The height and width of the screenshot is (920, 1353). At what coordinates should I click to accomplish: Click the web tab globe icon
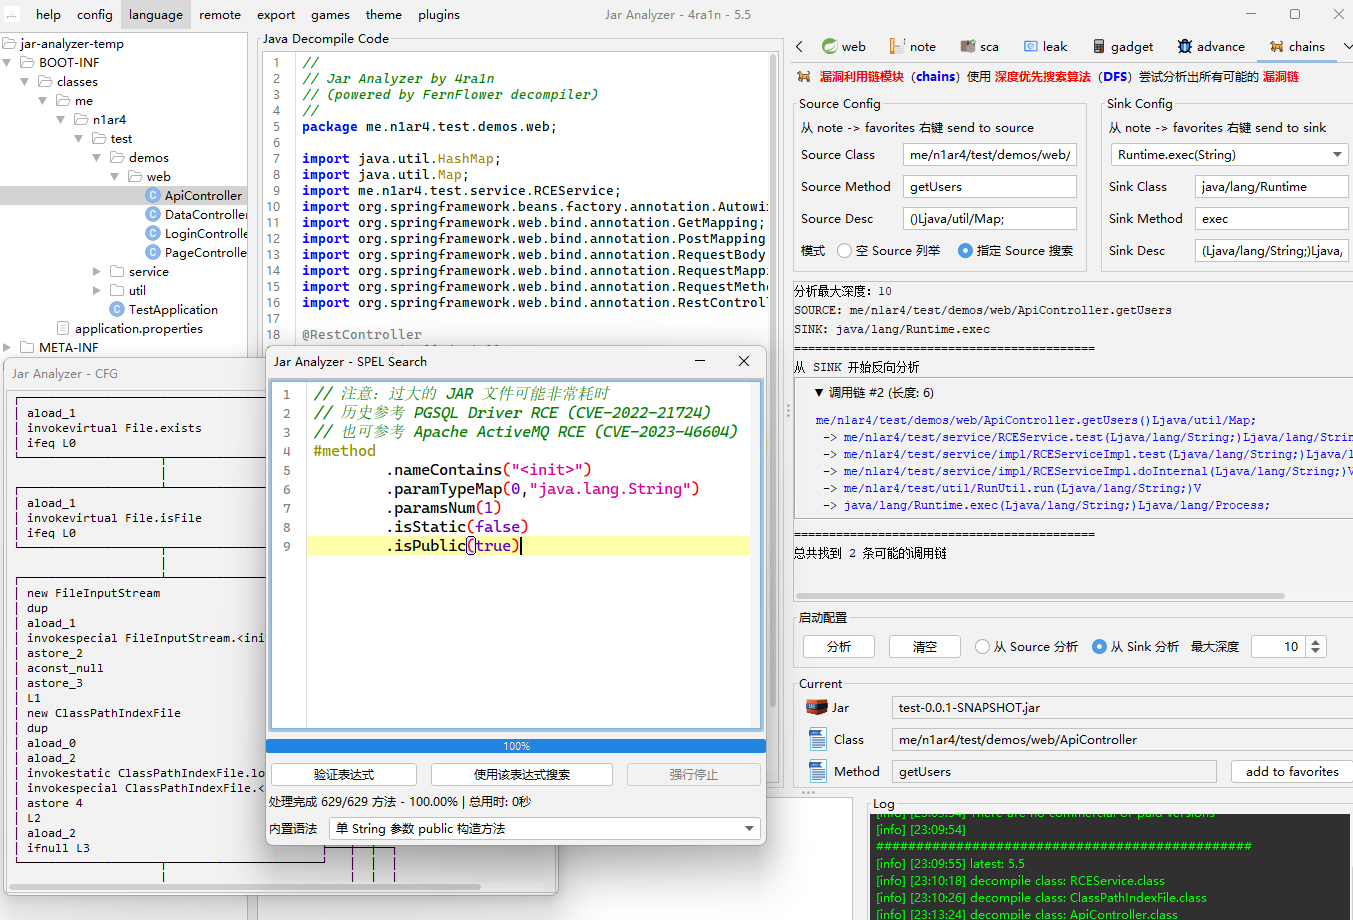point(829,46)
